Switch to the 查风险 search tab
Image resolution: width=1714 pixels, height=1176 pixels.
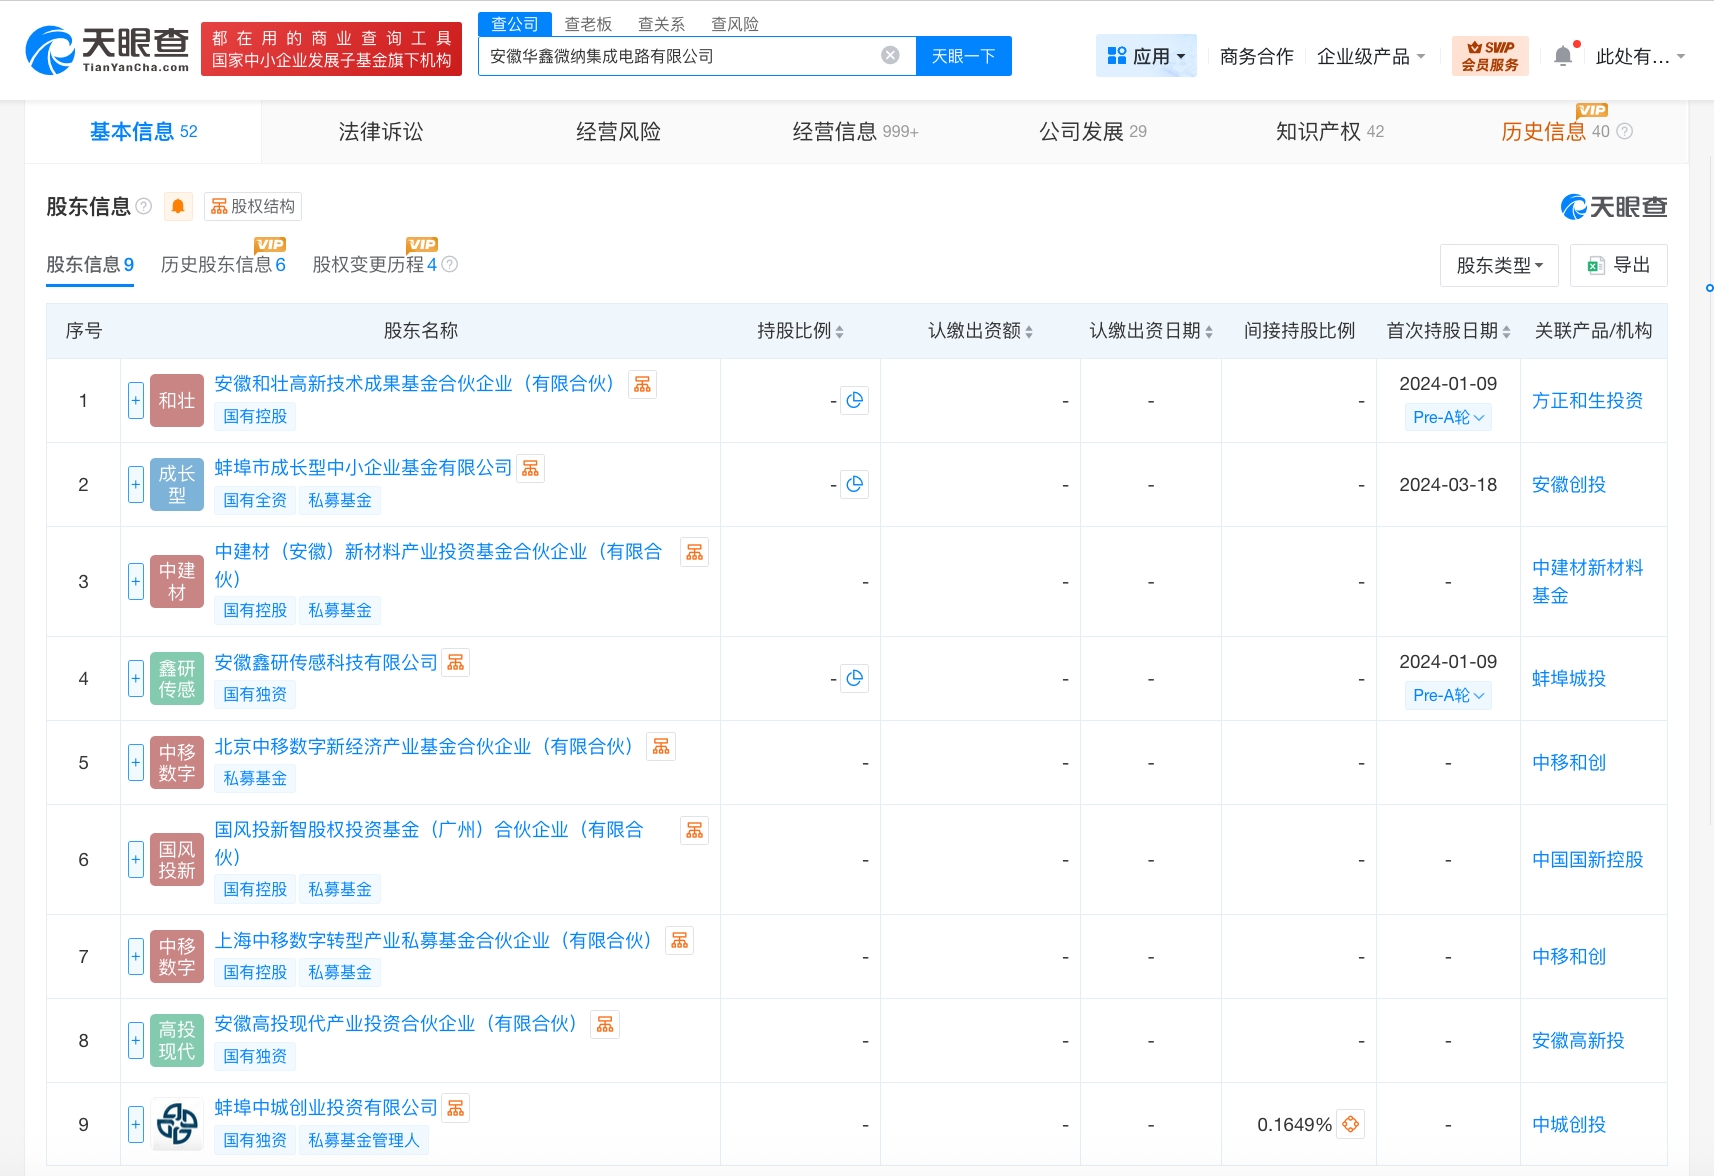(736, 23)
